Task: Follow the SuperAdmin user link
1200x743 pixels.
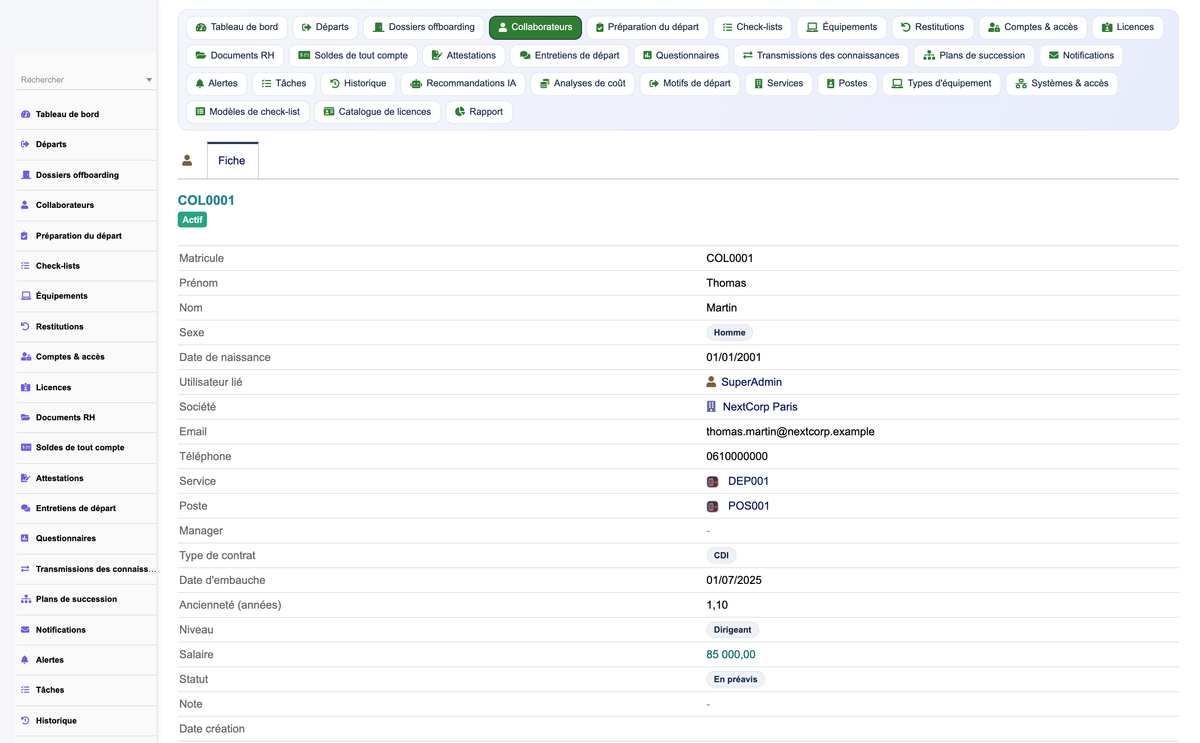Action: (752, 382)
